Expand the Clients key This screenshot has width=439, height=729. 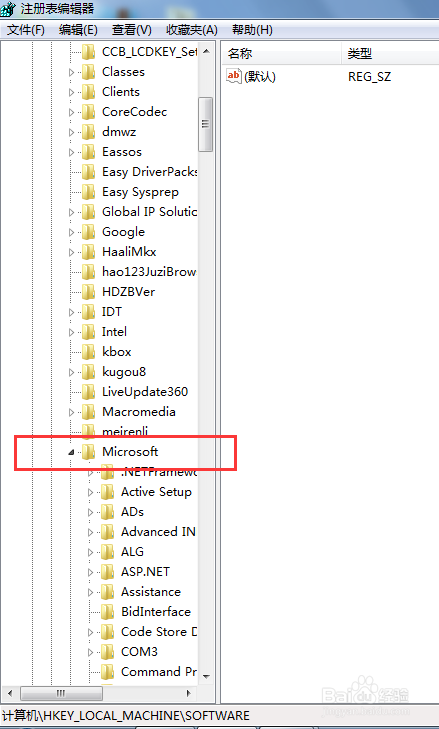point(71,92)
